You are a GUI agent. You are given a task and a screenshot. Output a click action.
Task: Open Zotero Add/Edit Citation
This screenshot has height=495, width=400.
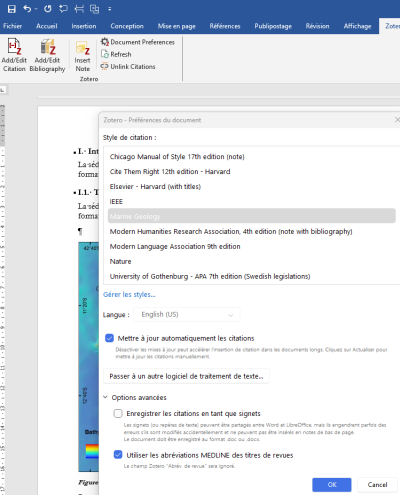pos(14,55)
